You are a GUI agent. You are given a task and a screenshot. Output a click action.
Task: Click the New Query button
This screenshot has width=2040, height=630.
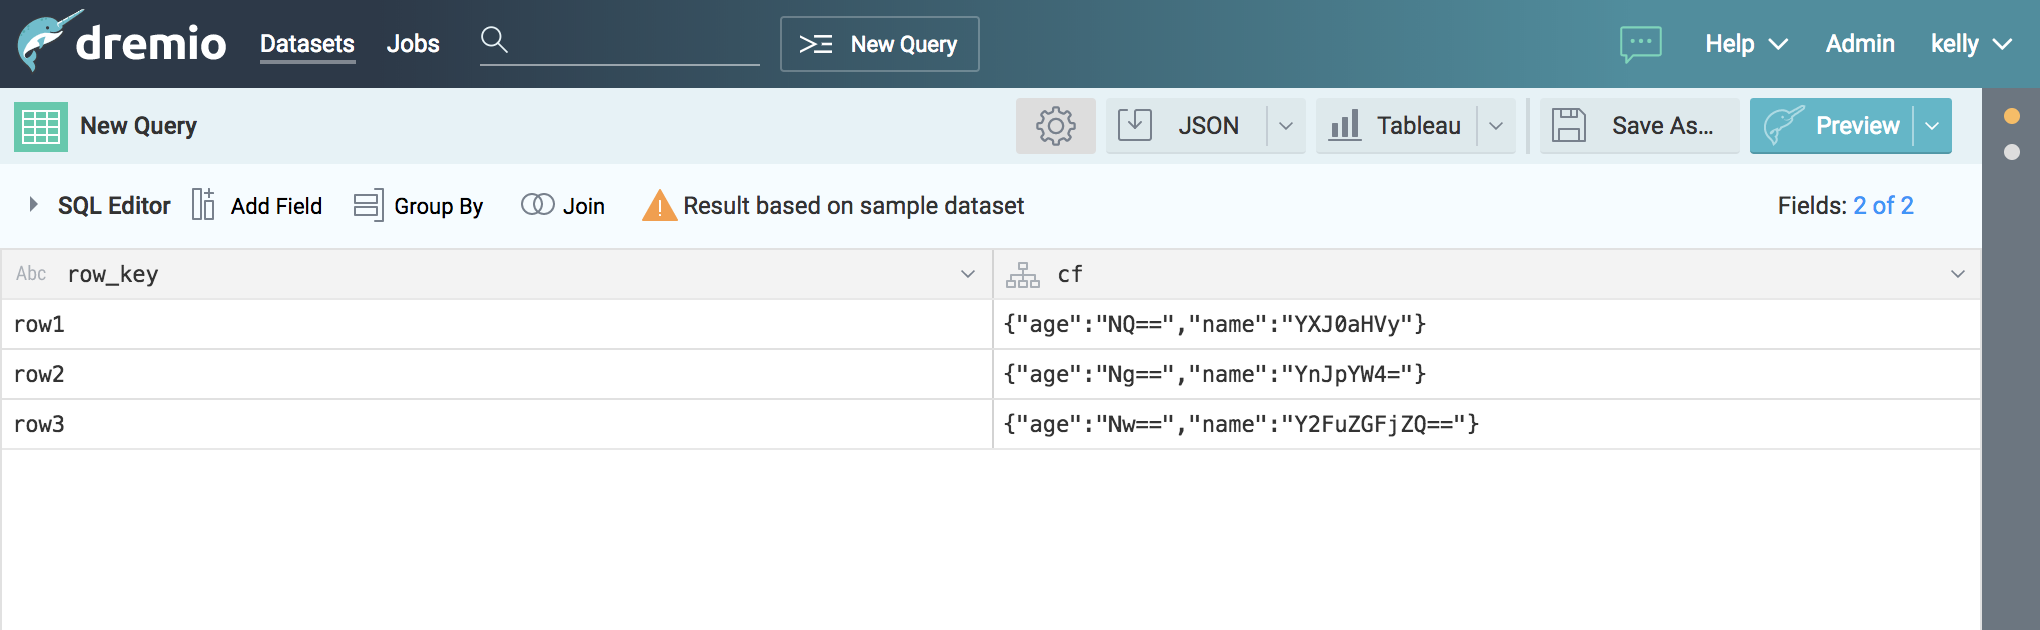[x=879, y=44]
